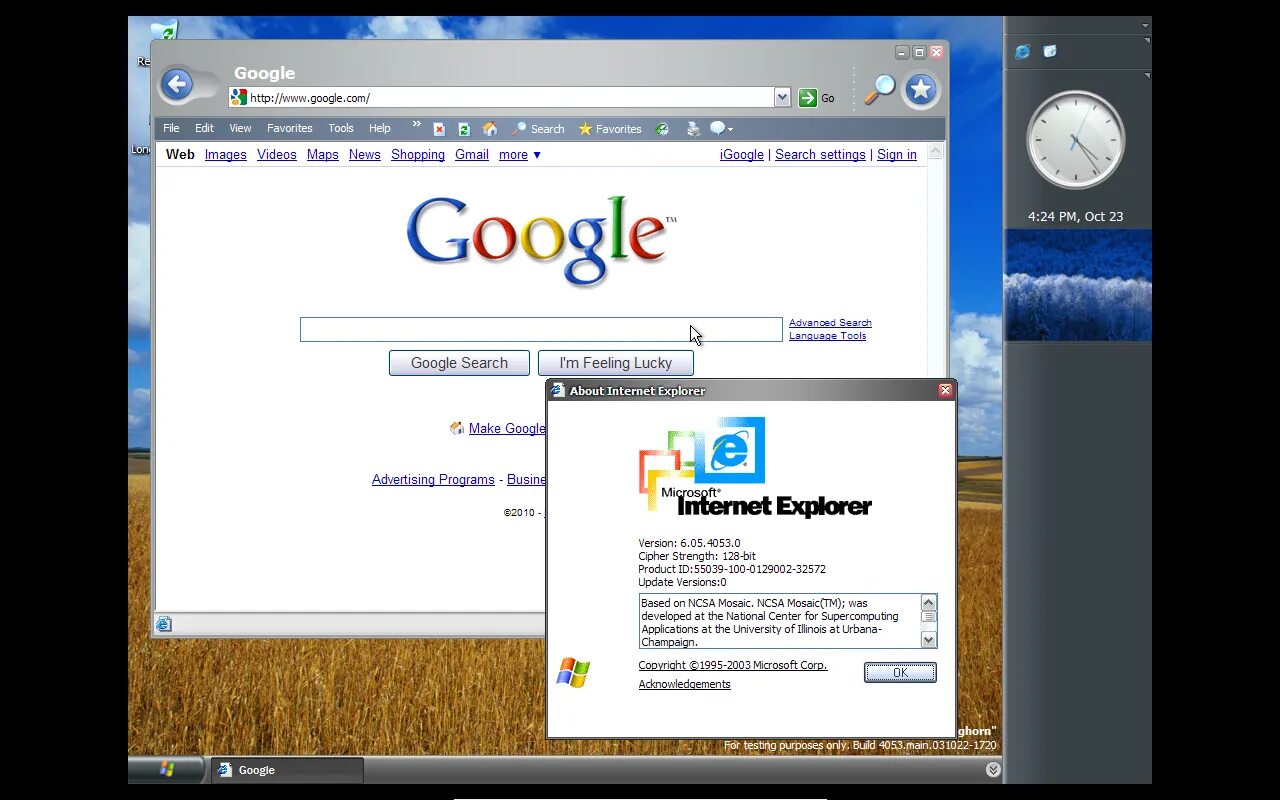Open the Images link

(x=226, y=155)
